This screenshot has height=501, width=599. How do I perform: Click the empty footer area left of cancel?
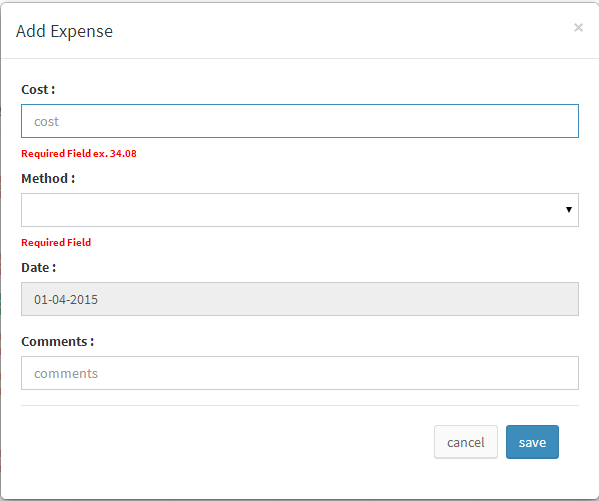pyautogui.click(x=227, y=442)
